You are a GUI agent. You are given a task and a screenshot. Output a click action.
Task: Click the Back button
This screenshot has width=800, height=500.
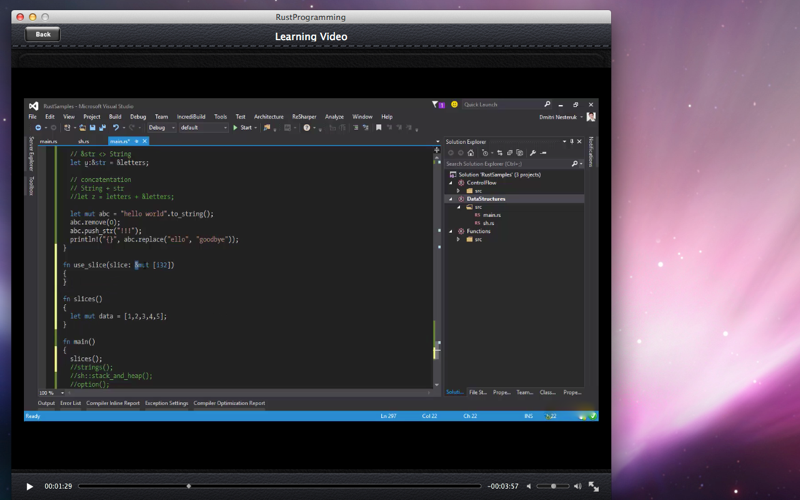click(43, 35)
